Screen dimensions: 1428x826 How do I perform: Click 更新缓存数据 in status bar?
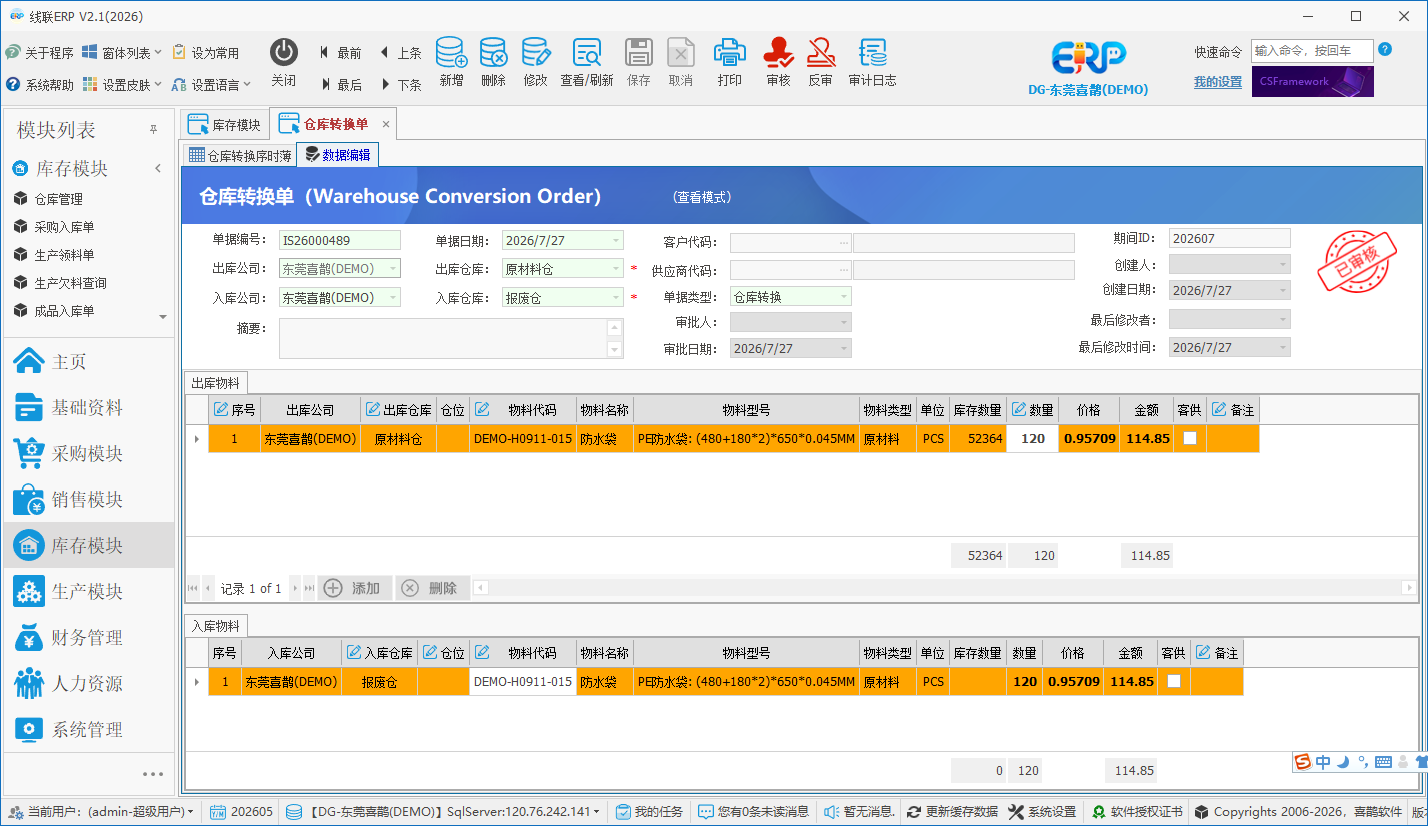[953, 812]
